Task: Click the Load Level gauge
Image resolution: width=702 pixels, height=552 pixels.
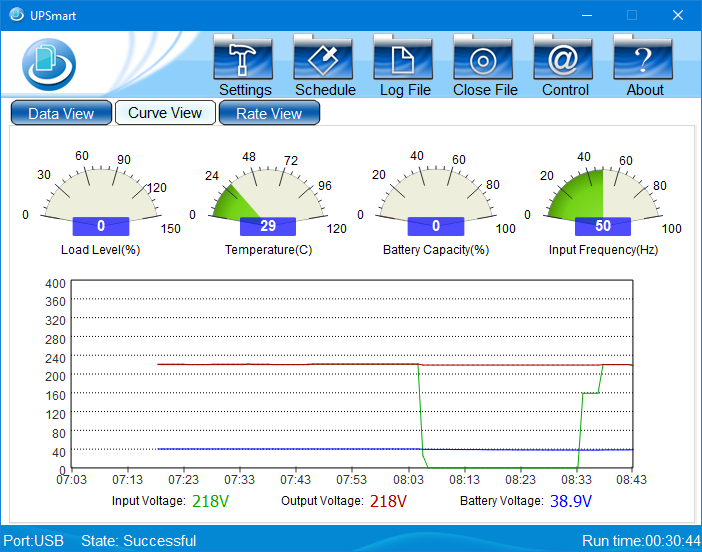Action: click(x=101, y=195)
